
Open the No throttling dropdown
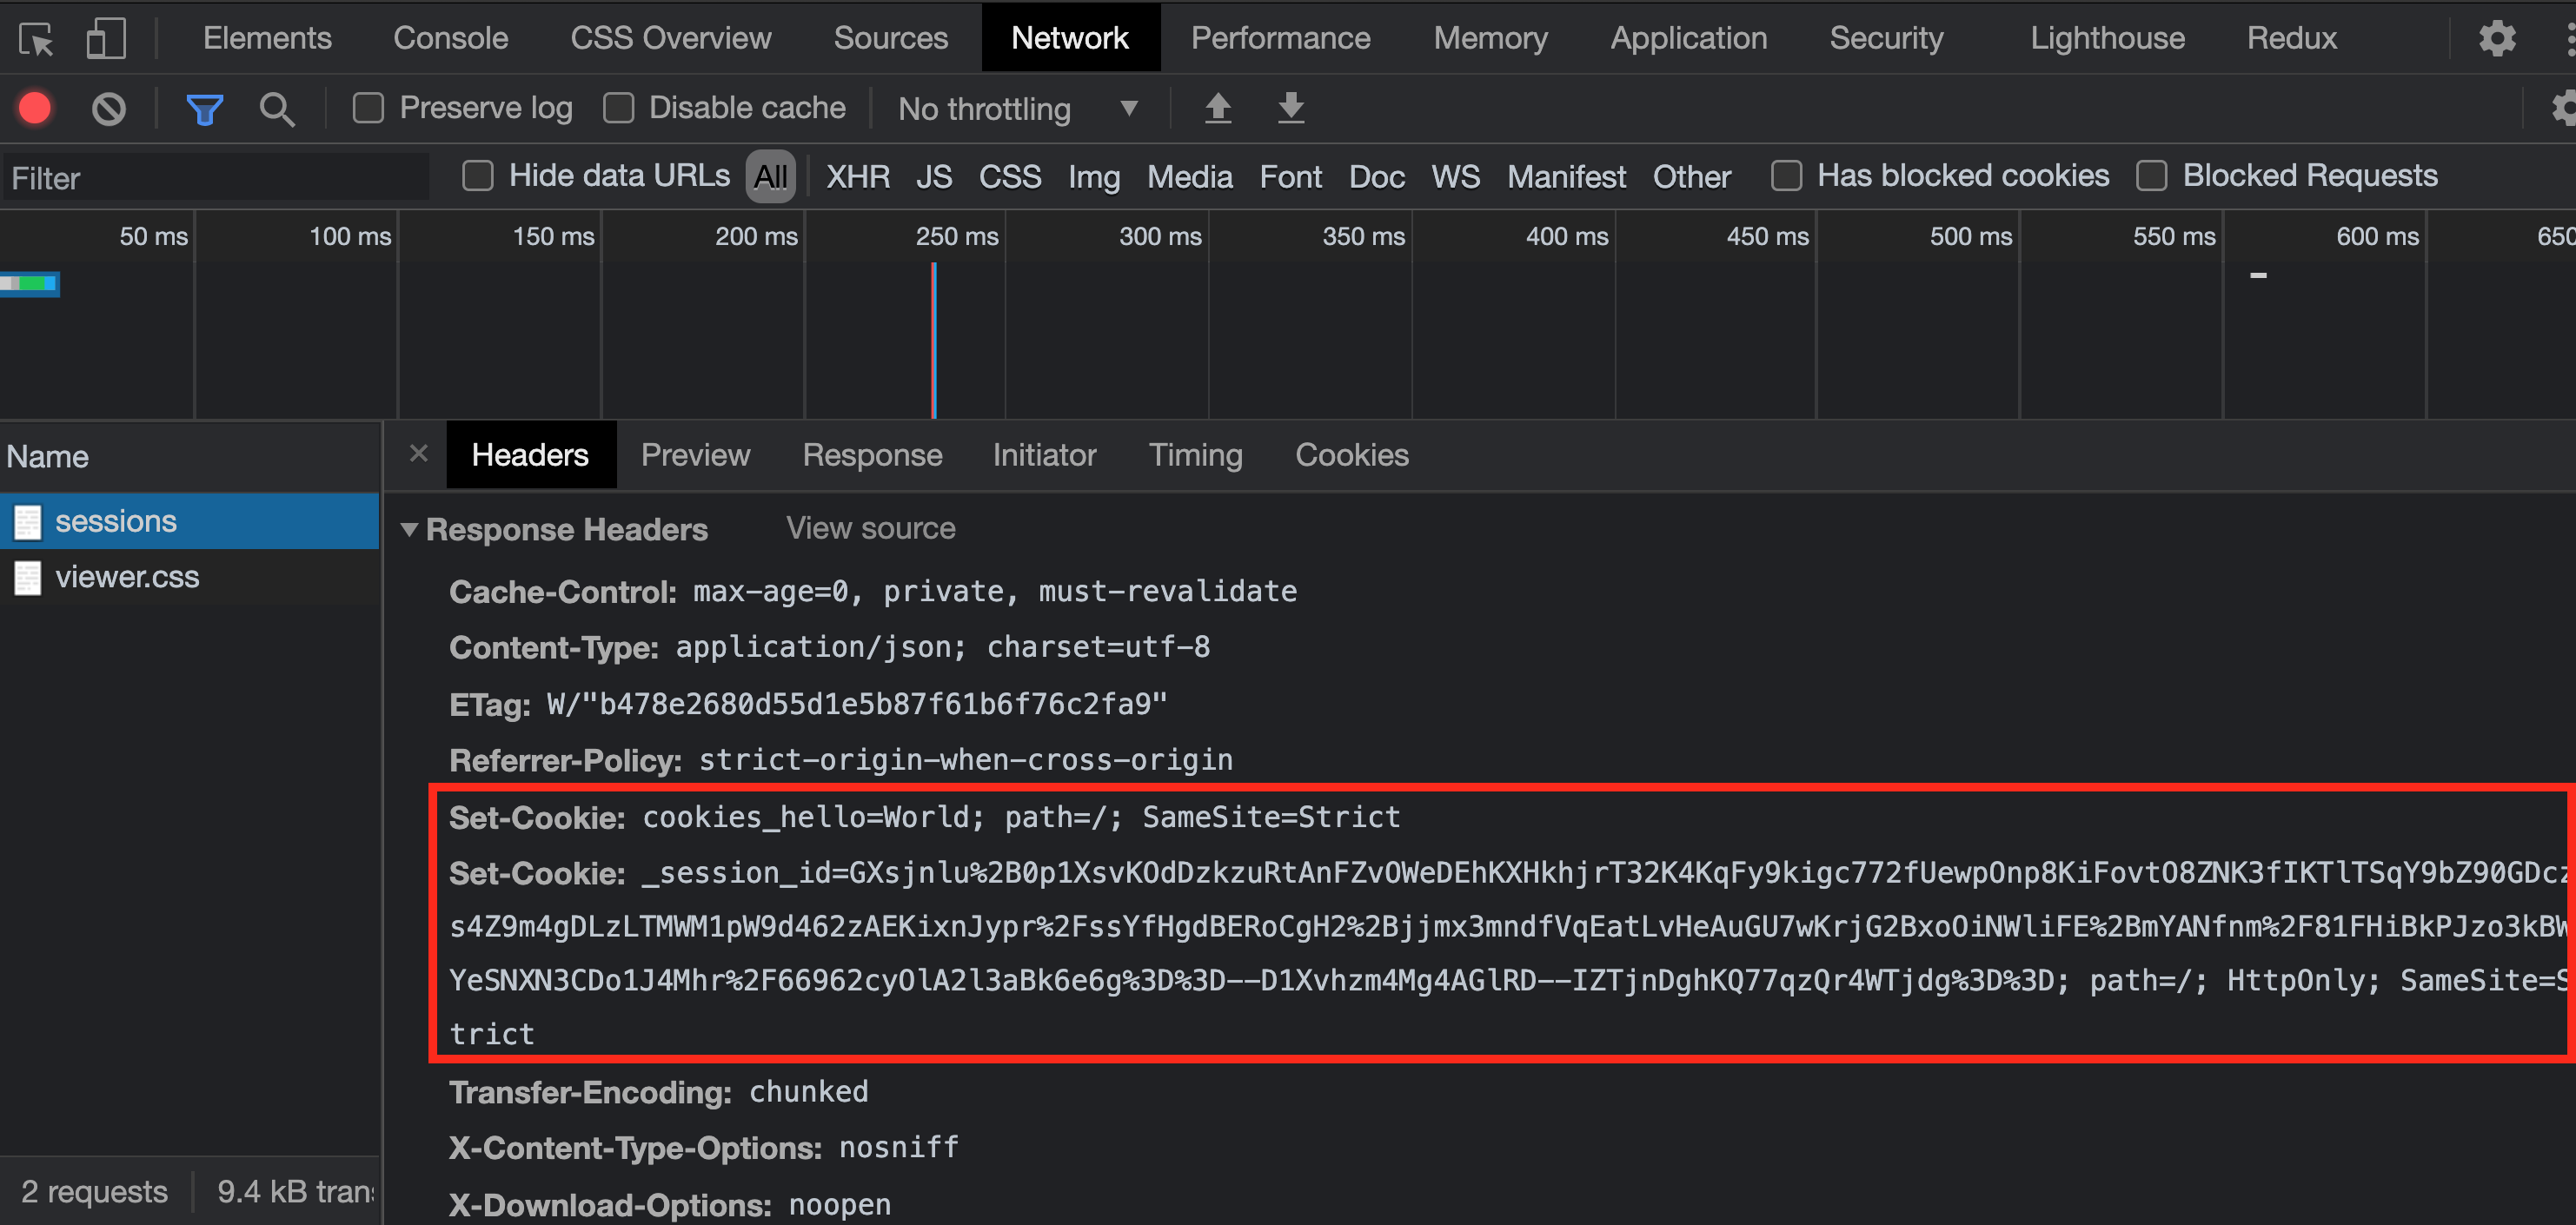point(1016,108)
